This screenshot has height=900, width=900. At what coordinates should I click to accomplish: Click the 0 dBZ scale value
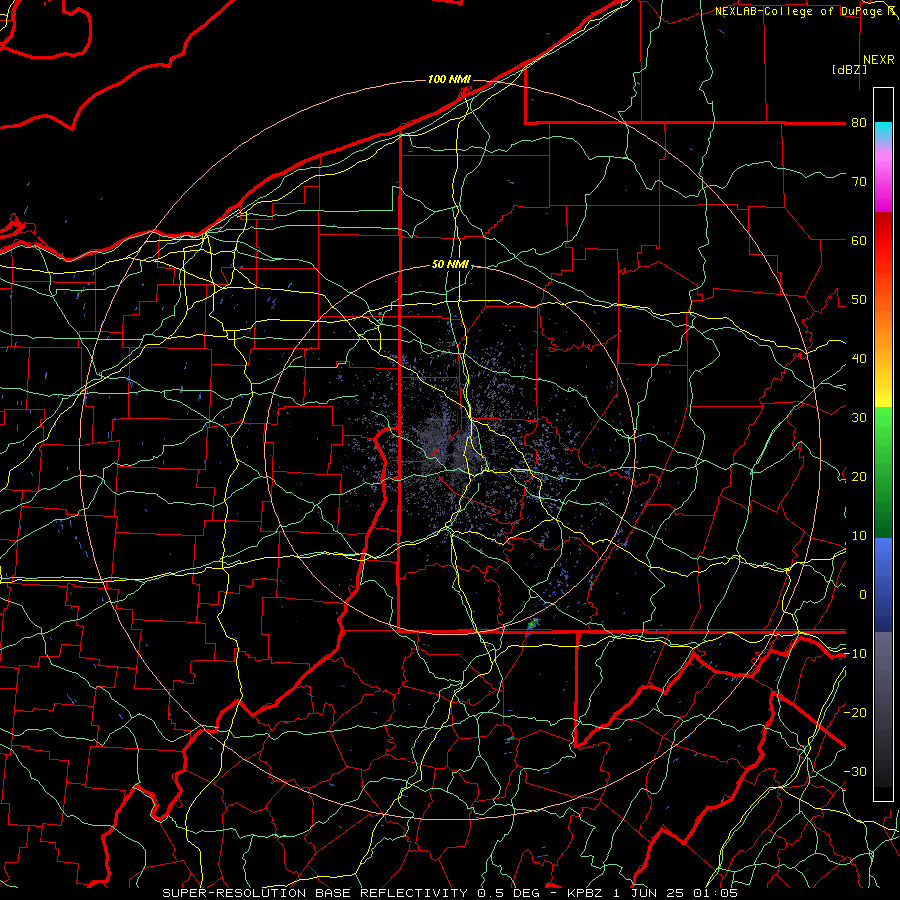coord(863,595)
